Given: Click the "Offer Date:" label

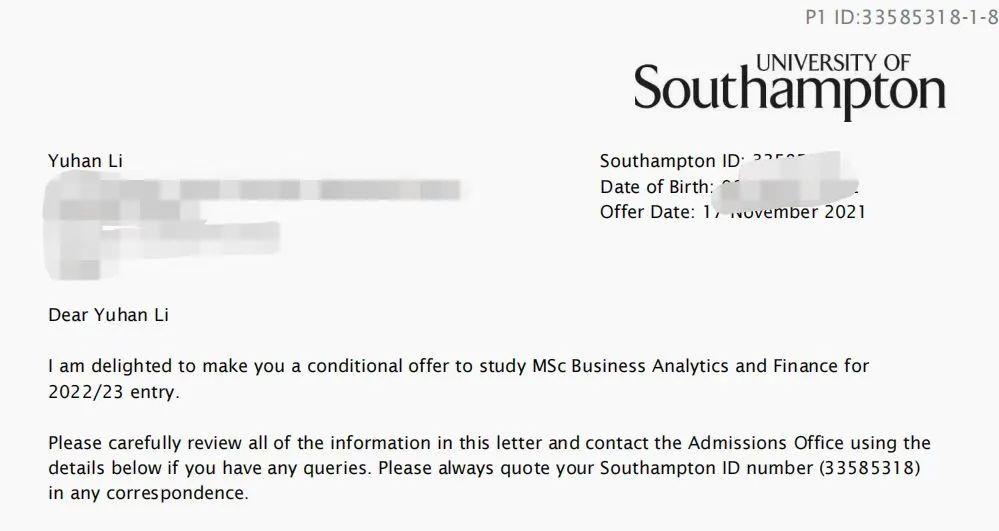Looking at the screenshot, I should pos(646,212).
